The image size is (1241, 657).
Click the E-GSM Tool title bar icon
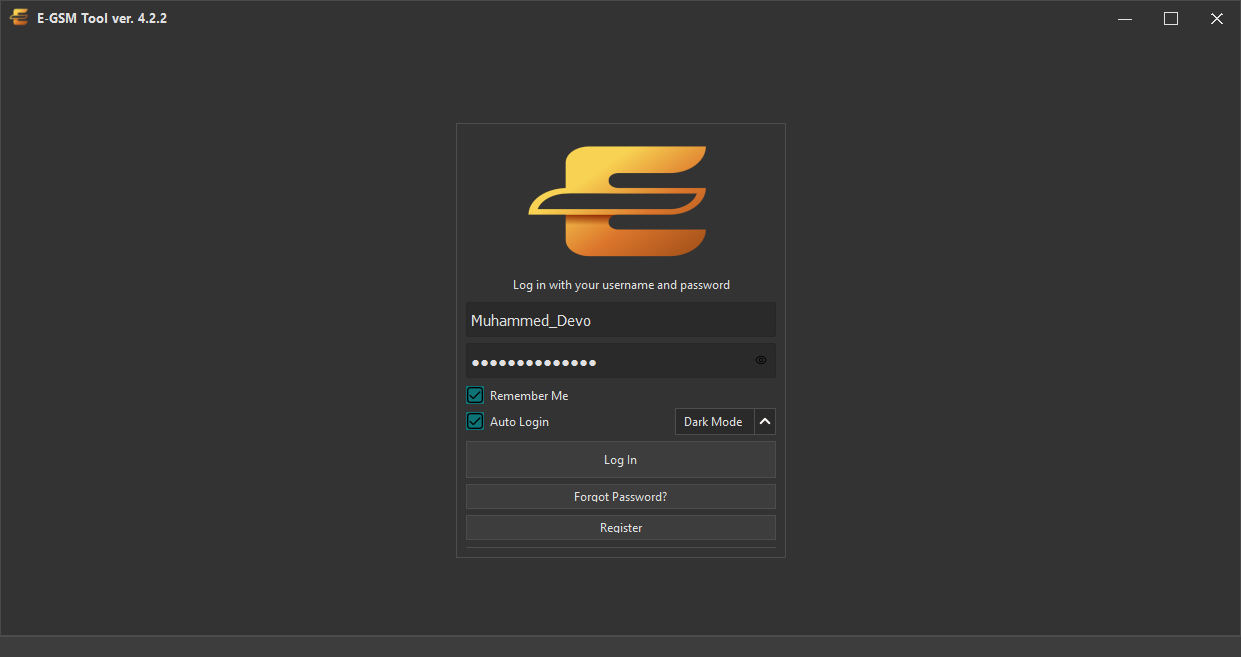pos(19,18)
